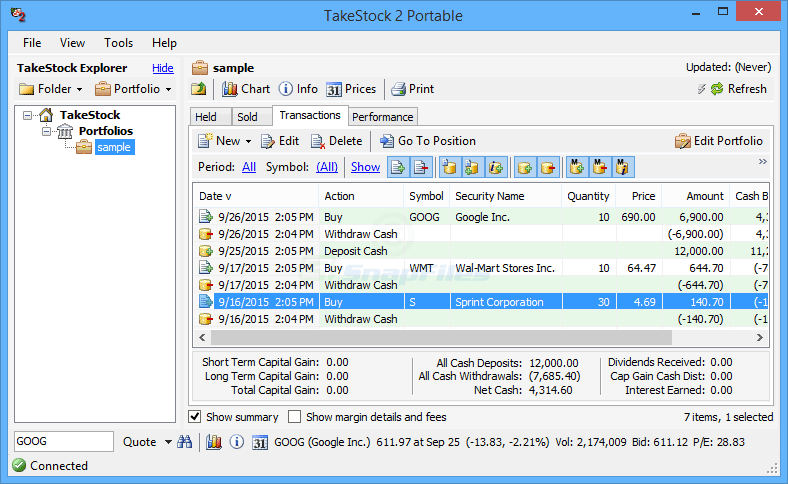Screen dimensions: 788x484
Task: Refresh the portfolio quotes
Action: (739, 89)
